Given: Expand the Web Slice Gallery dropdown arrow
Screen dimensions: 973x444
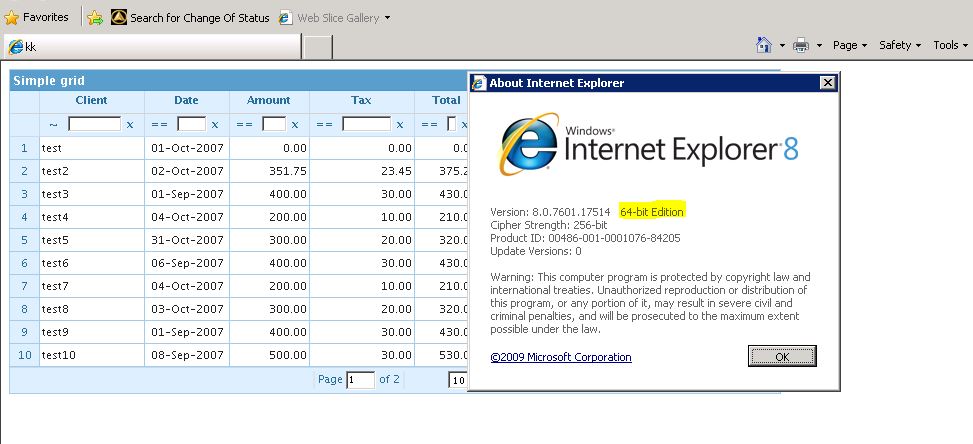Looking at the screenshot, I should (387, 18).
